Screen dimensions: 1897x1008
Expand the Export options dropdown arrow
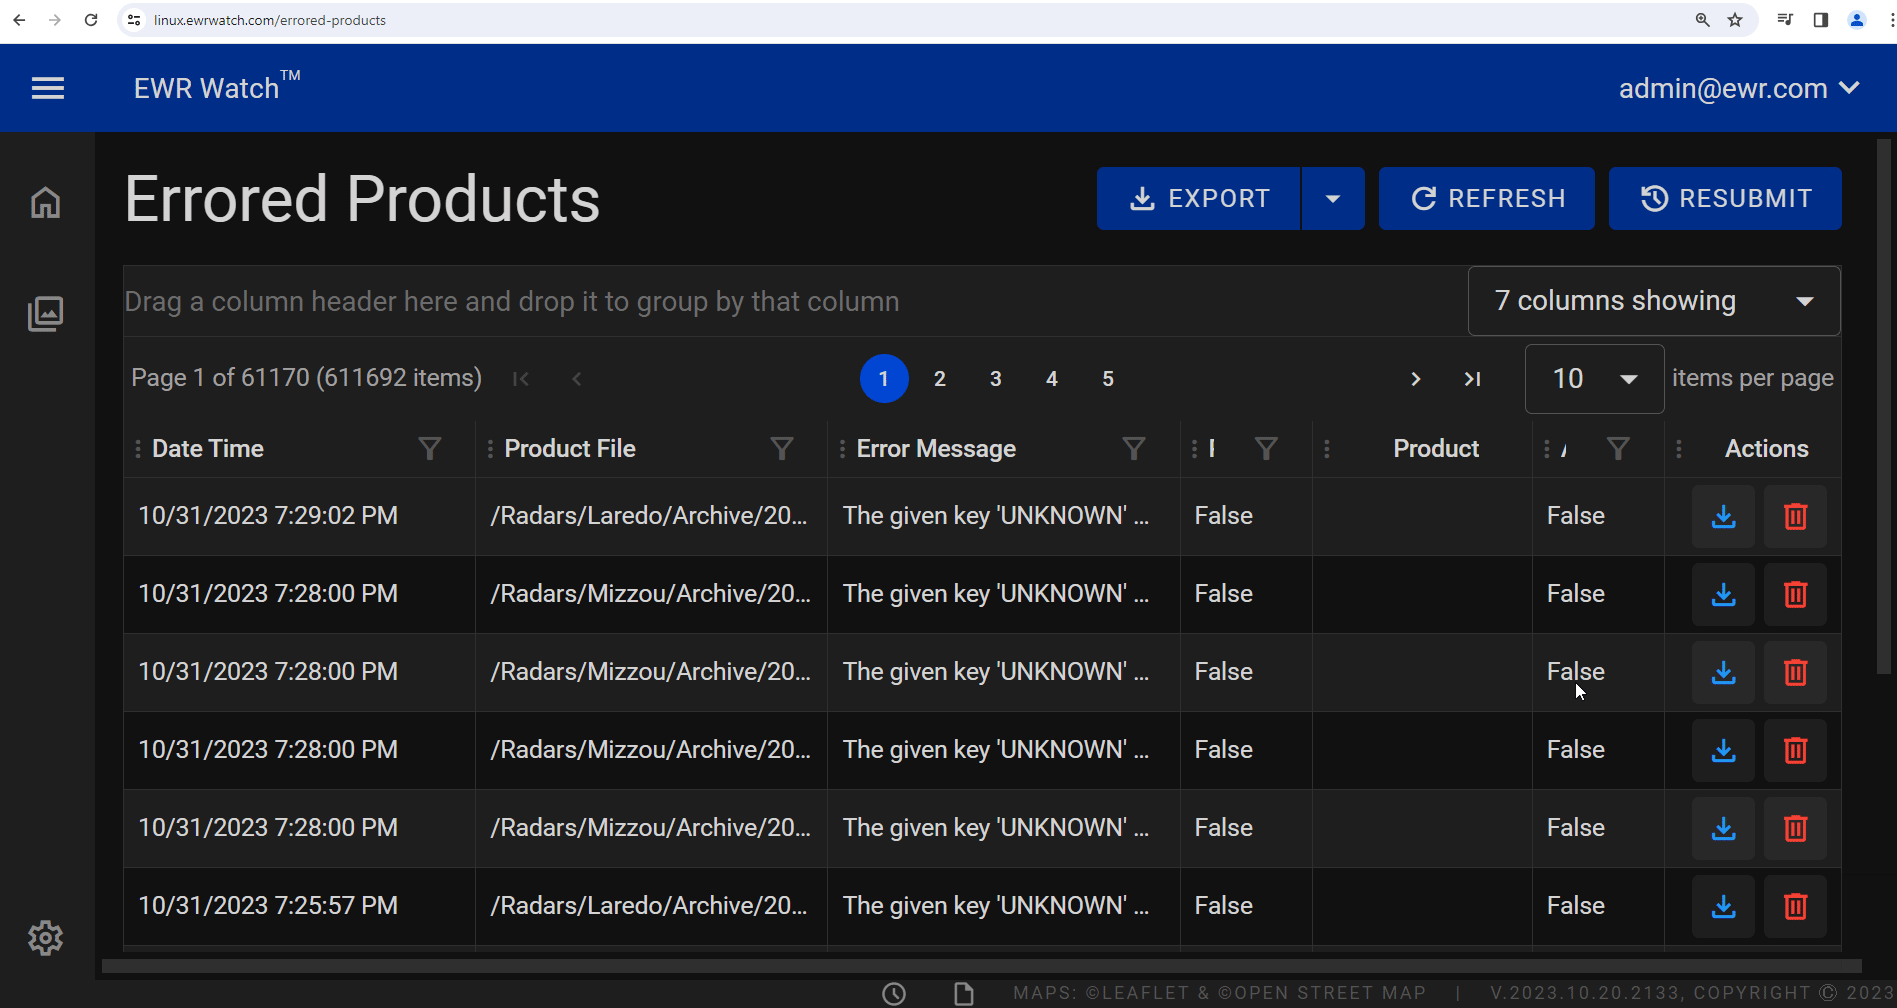1333,199
